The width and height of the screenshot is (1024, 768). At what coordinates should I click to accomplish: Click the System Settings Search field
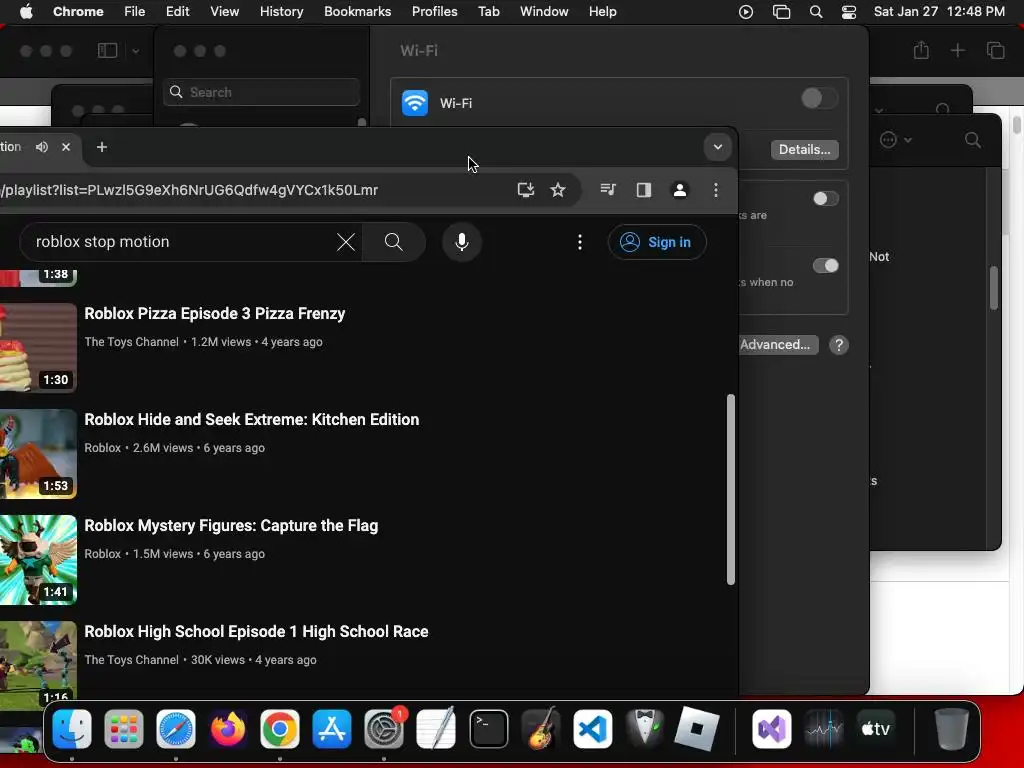pos(261,92)
